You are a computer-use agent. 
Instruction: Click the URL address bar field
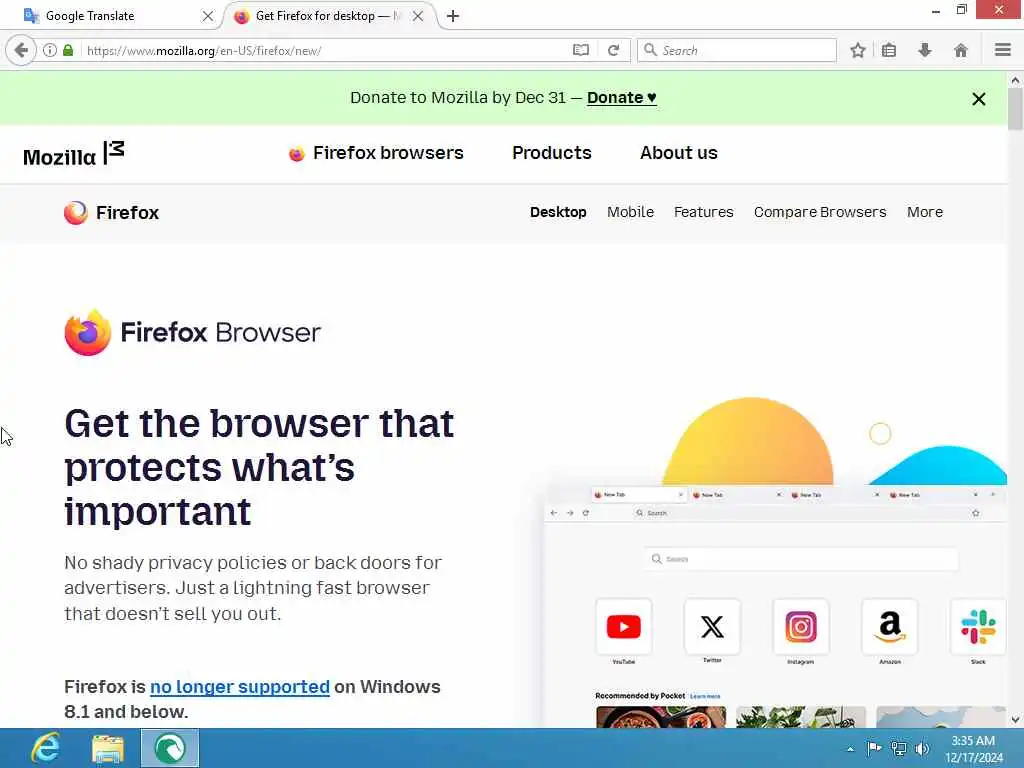coord(327,50)
